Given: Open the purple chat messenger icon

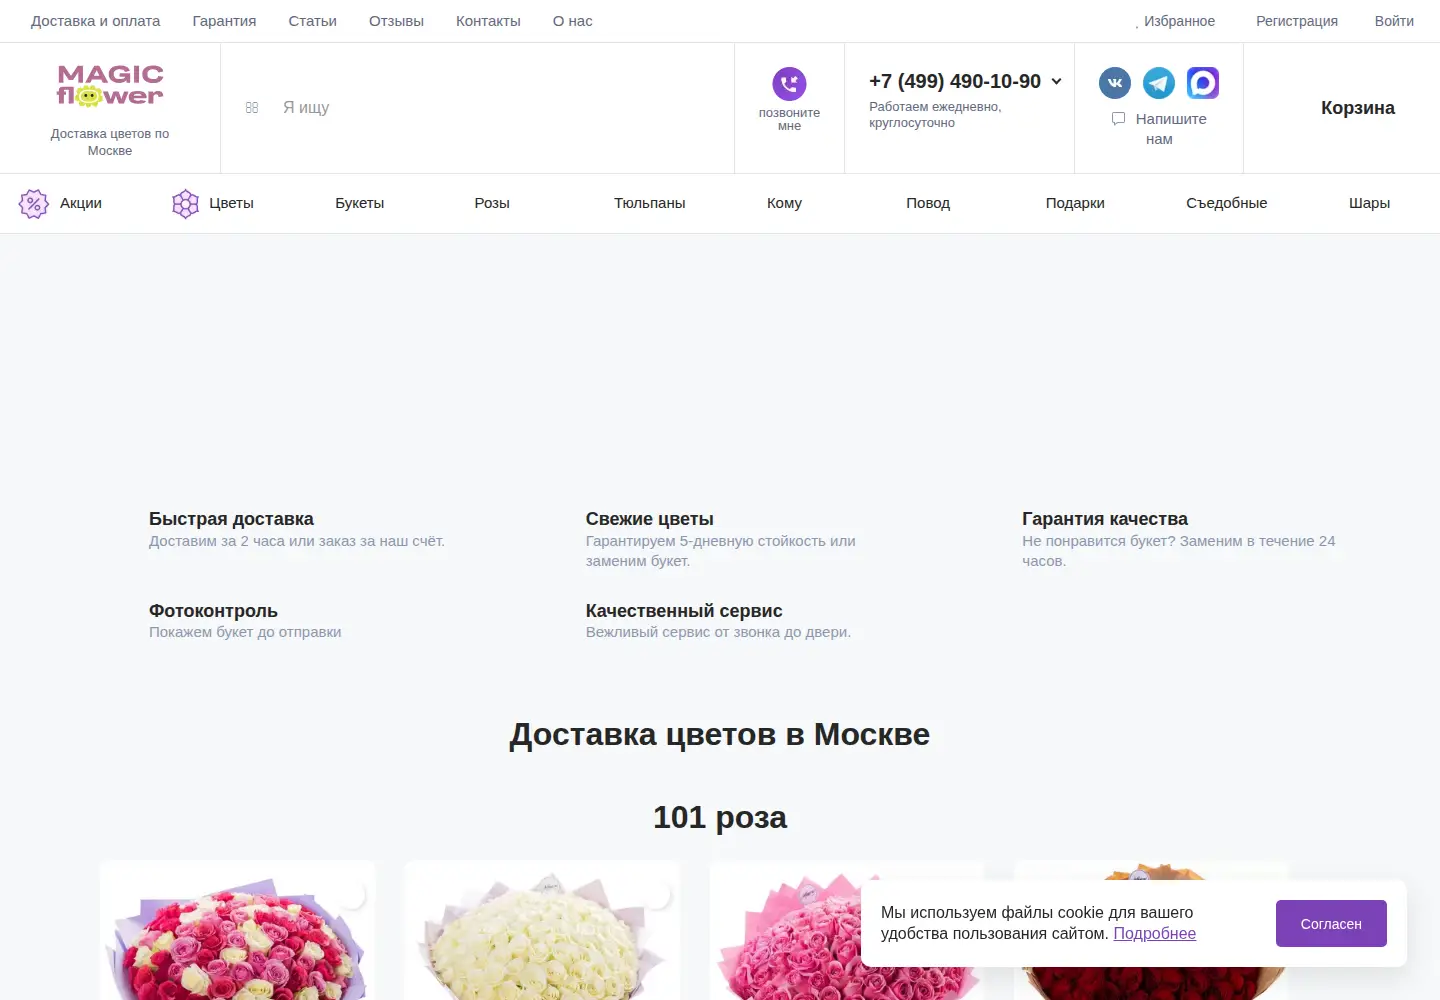Looking at the screenshot, I should [1203, 83].
